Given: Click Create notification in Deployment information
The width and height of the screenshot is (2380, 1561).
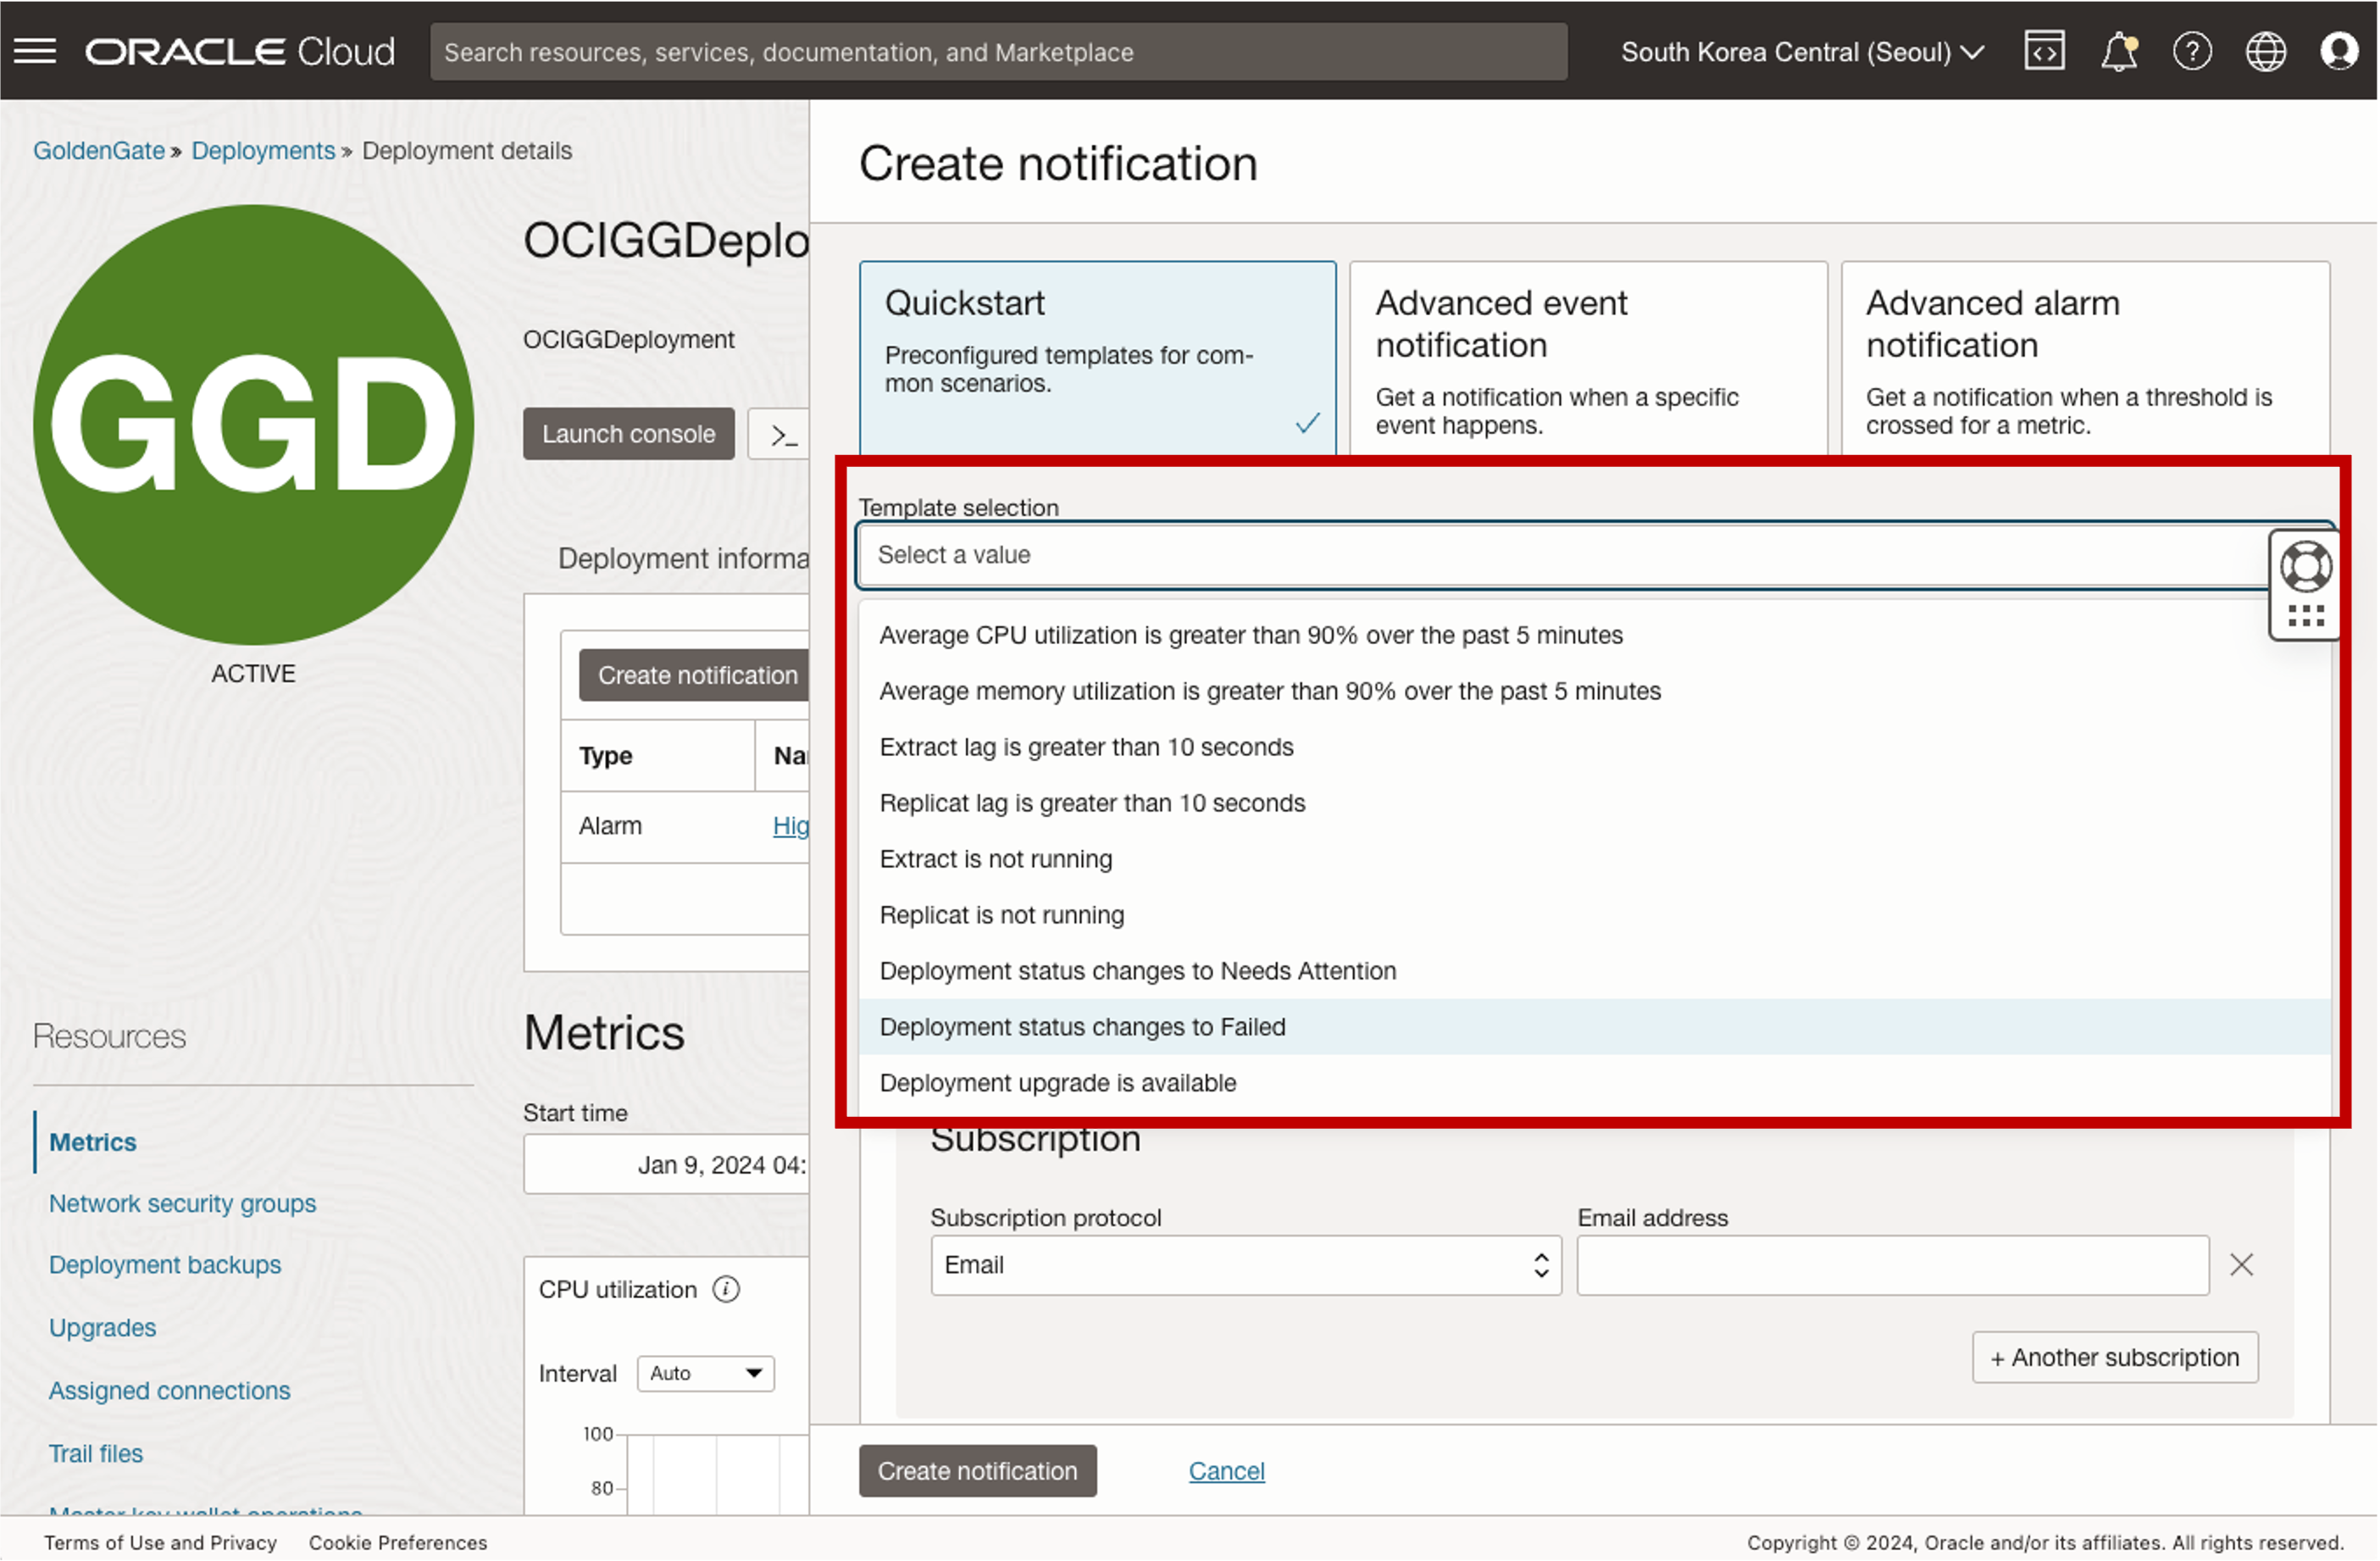Looking at the screenshot, I should (694, 675).
